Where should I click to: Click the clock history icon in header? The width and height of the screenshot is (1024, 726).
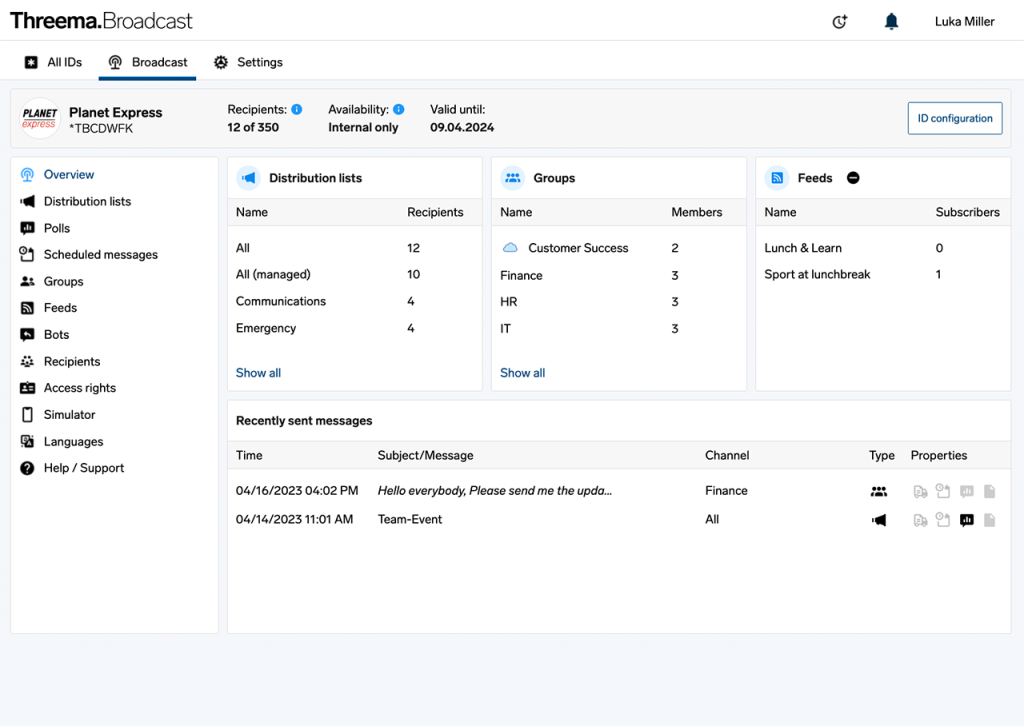click(840, 22)
